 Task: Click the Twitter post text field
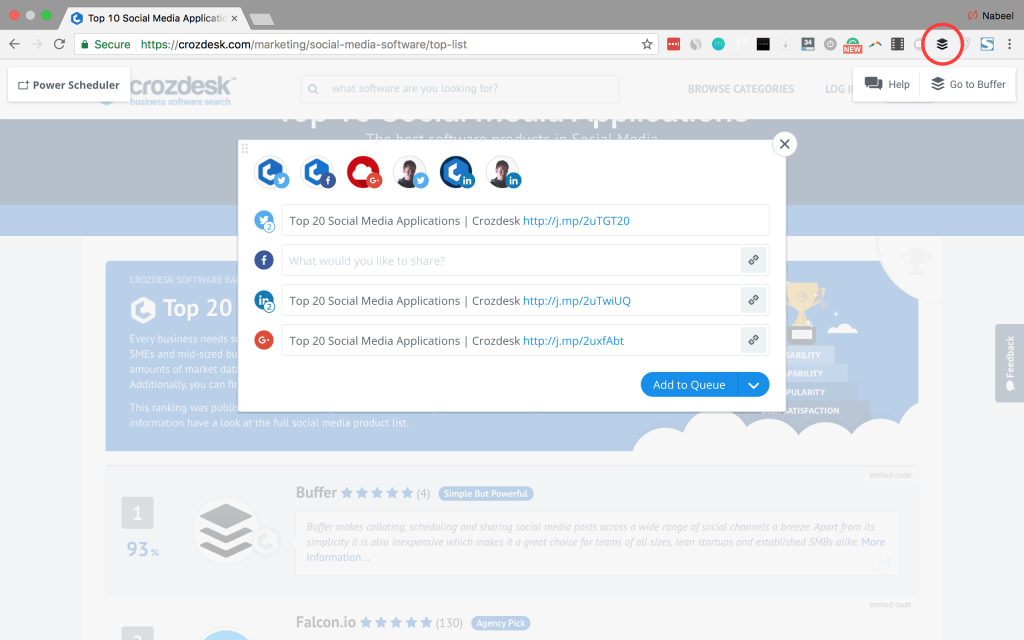tap(525, 221)
